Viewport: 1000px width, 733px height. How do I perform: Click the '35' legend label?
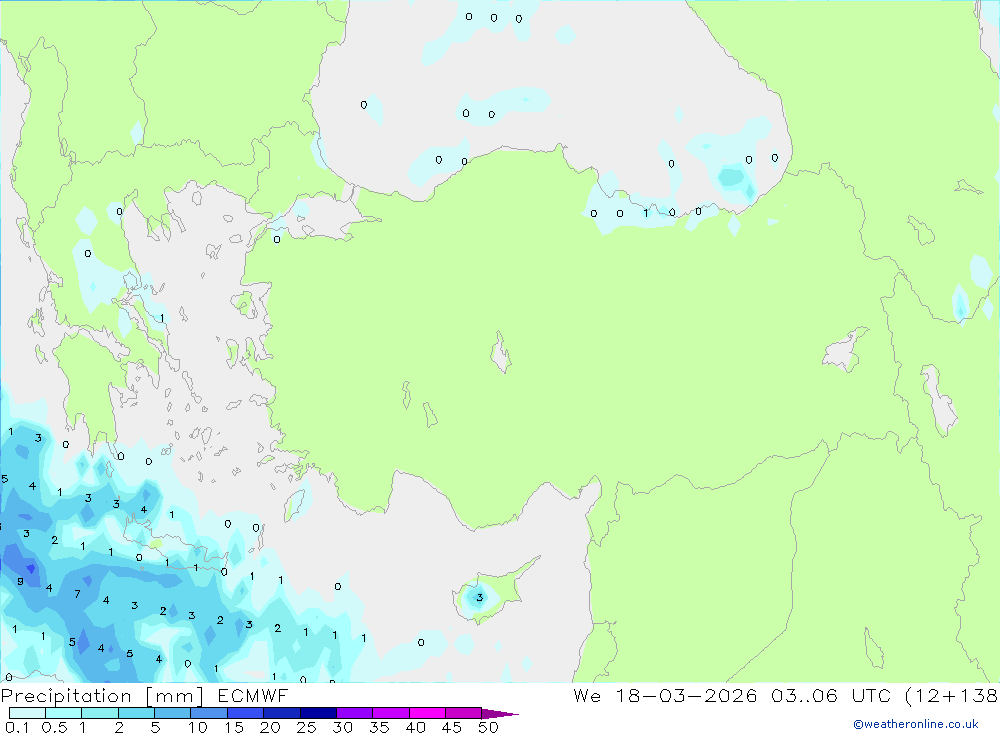(x=379, y=727)
